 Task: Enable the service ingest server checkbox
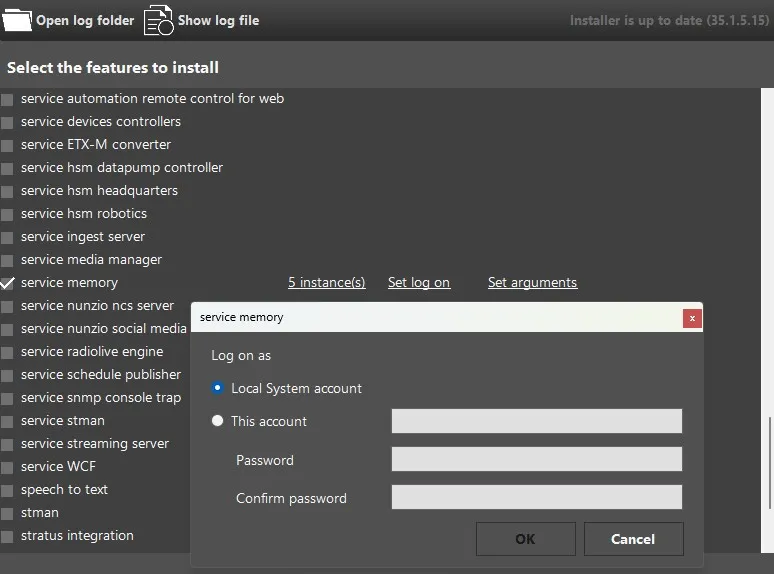point(8,237)
